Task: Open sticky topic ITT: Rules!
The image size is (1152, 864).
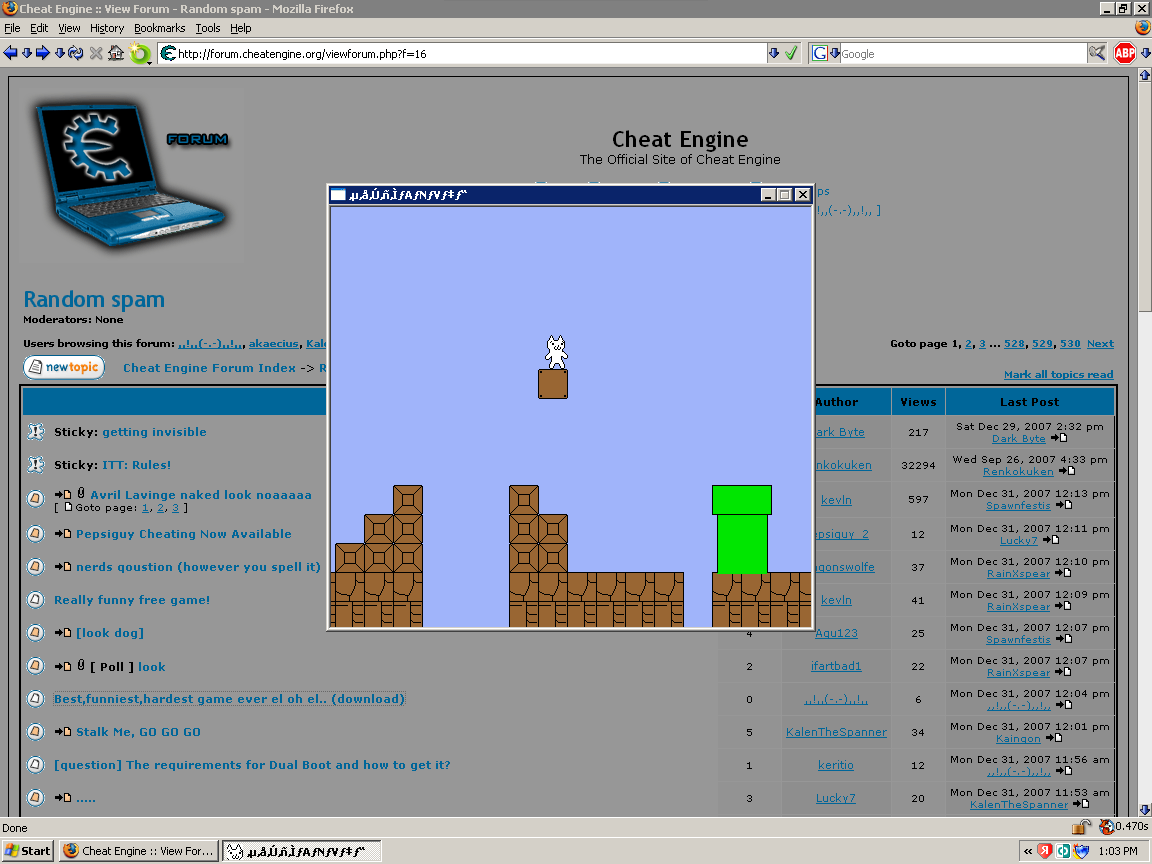Action: pyautogui.click(x=137, y=465)
